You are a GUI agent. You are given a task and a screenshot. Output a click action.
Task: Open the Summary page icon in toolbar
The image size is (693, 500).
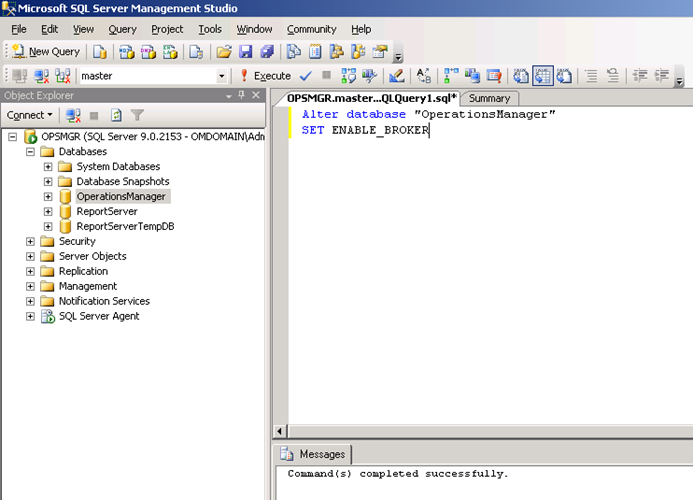(x=315, y=52)
